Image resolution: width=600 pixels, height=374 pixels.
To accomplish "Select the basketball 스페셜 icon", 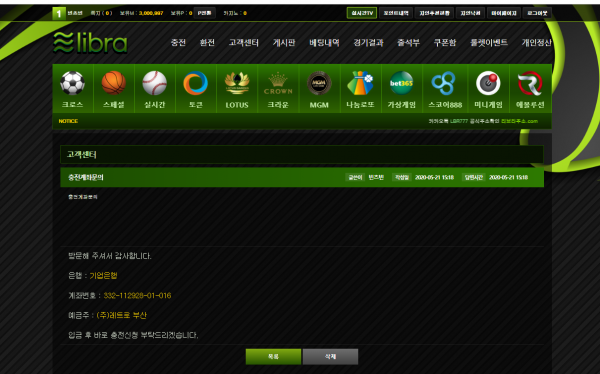I will (x=114, y=89).
